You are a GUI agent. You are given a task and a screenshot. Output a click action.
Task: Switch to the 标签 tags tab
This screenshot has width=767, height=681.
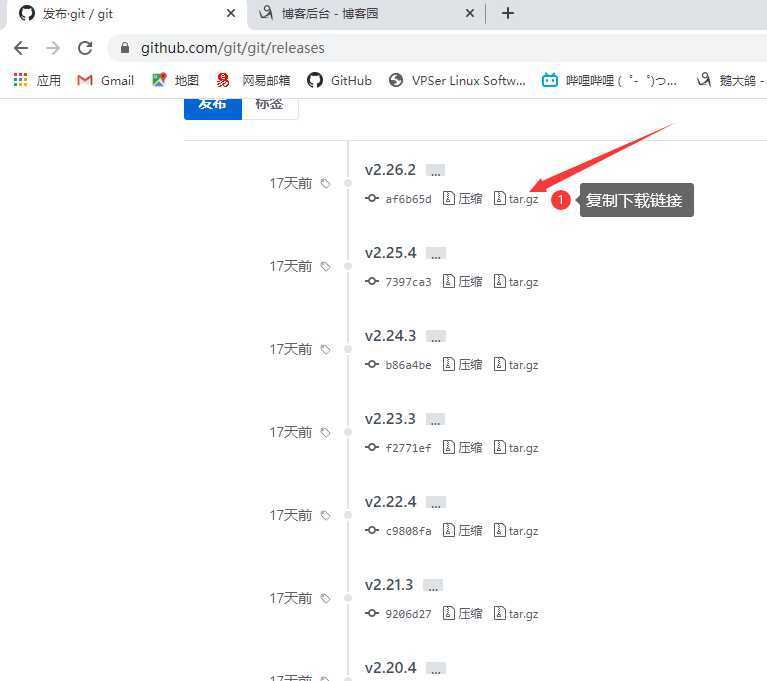pyautogui.click(x=270, y=108)
